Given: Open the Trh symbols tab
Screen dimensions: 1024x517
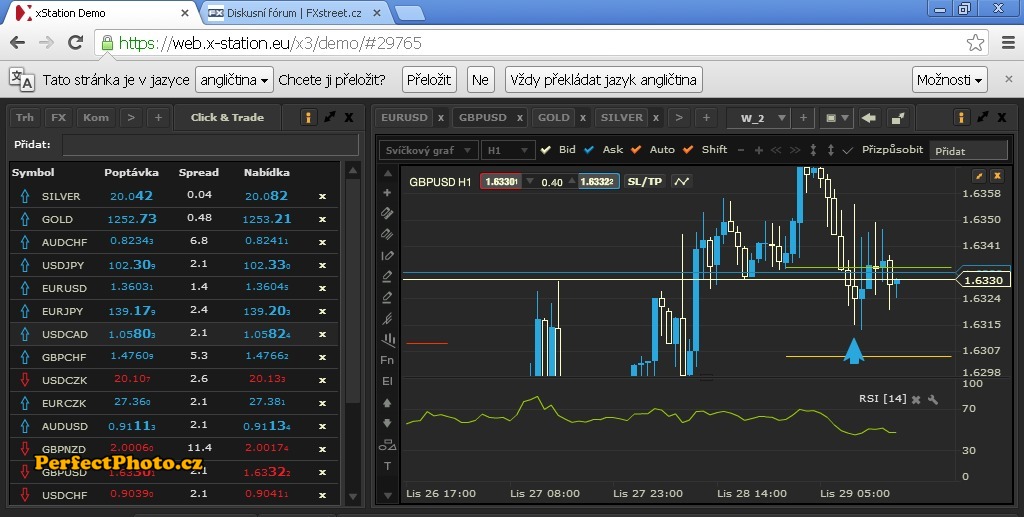Looking at the screenshot, I should [x=25, y=118].
